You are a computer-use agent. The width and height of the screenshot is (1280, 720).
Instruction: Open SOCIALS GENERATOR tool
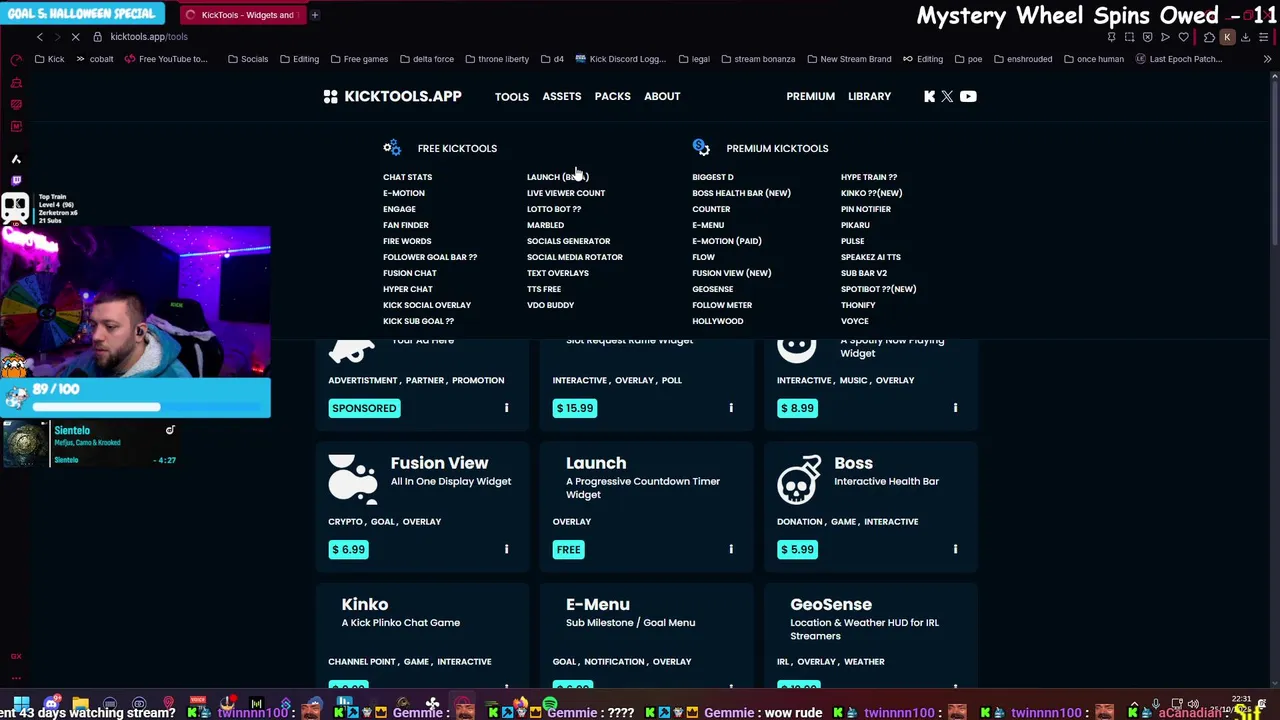(x=568, y=241)
